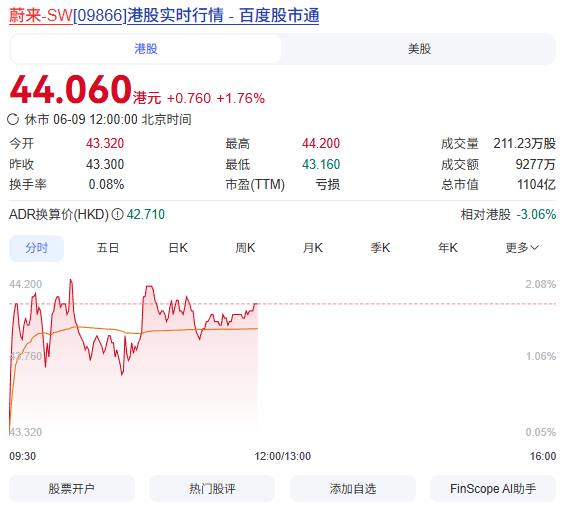Click the 今开 value 43.320
The height and width of the screenshot is (512, 588).
tap(105, 143)
